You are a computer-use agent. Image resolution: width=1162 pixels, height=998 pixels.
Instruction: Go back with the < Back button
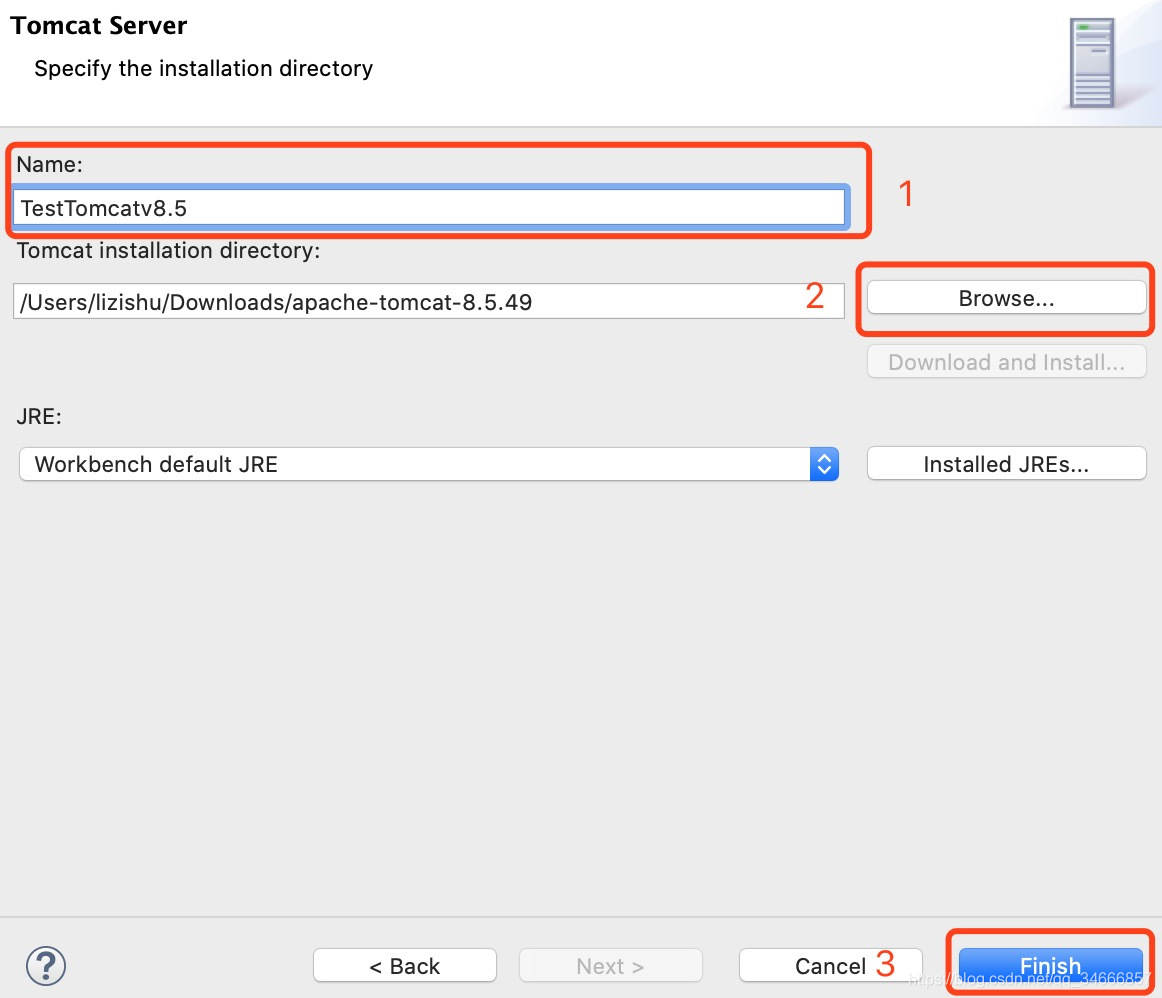405,965
